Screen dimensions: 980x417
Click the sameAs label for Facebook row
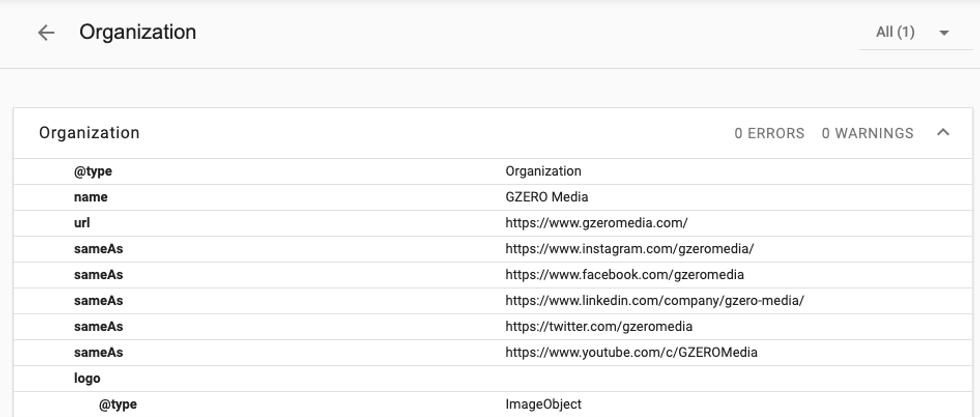(98, 275)
